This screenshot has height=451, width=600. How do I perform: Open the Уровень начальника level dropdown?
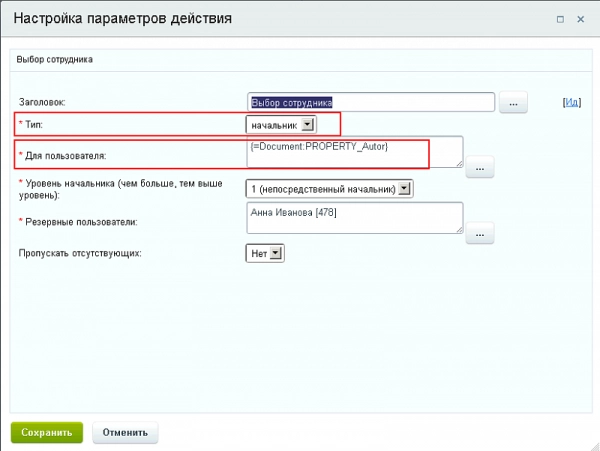click(329, 188)
